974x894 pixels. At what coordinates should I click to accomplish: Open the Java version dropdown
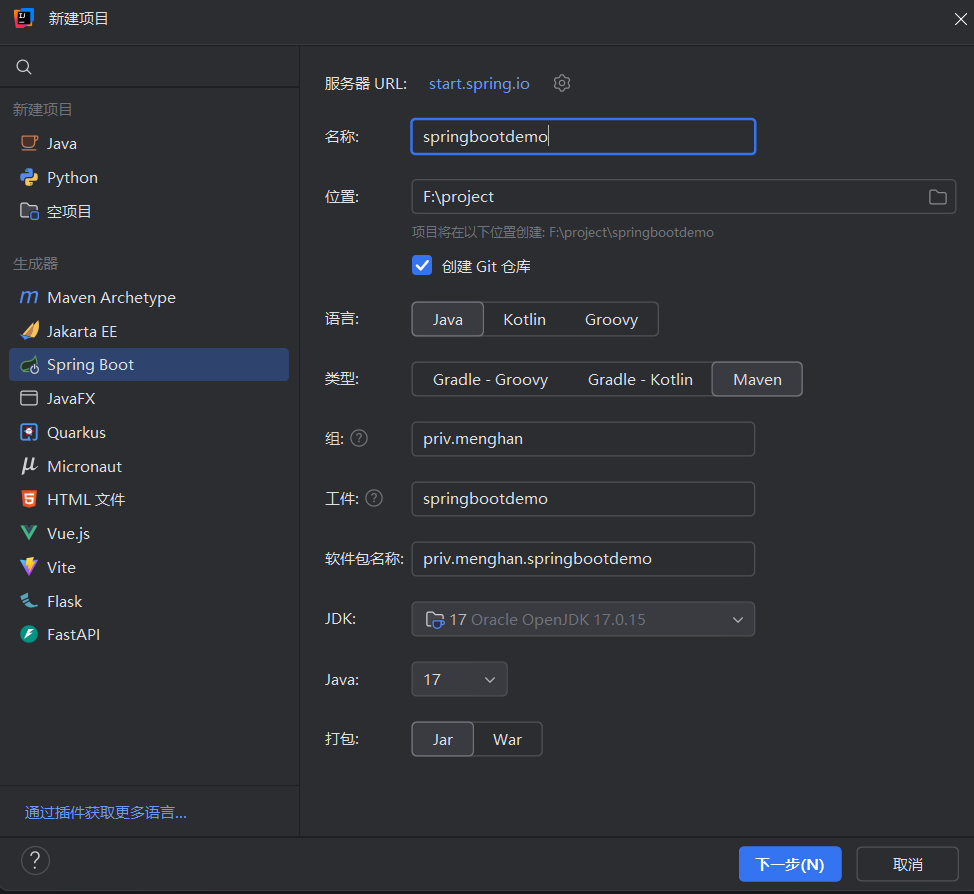459,679
